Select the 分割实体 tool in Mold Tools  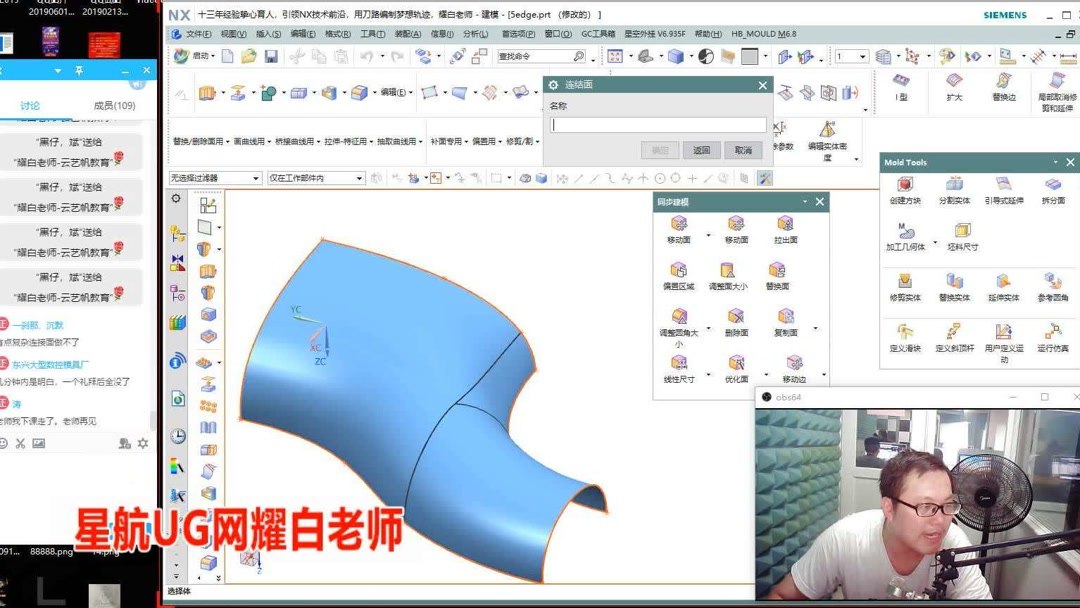pos(952,185)
